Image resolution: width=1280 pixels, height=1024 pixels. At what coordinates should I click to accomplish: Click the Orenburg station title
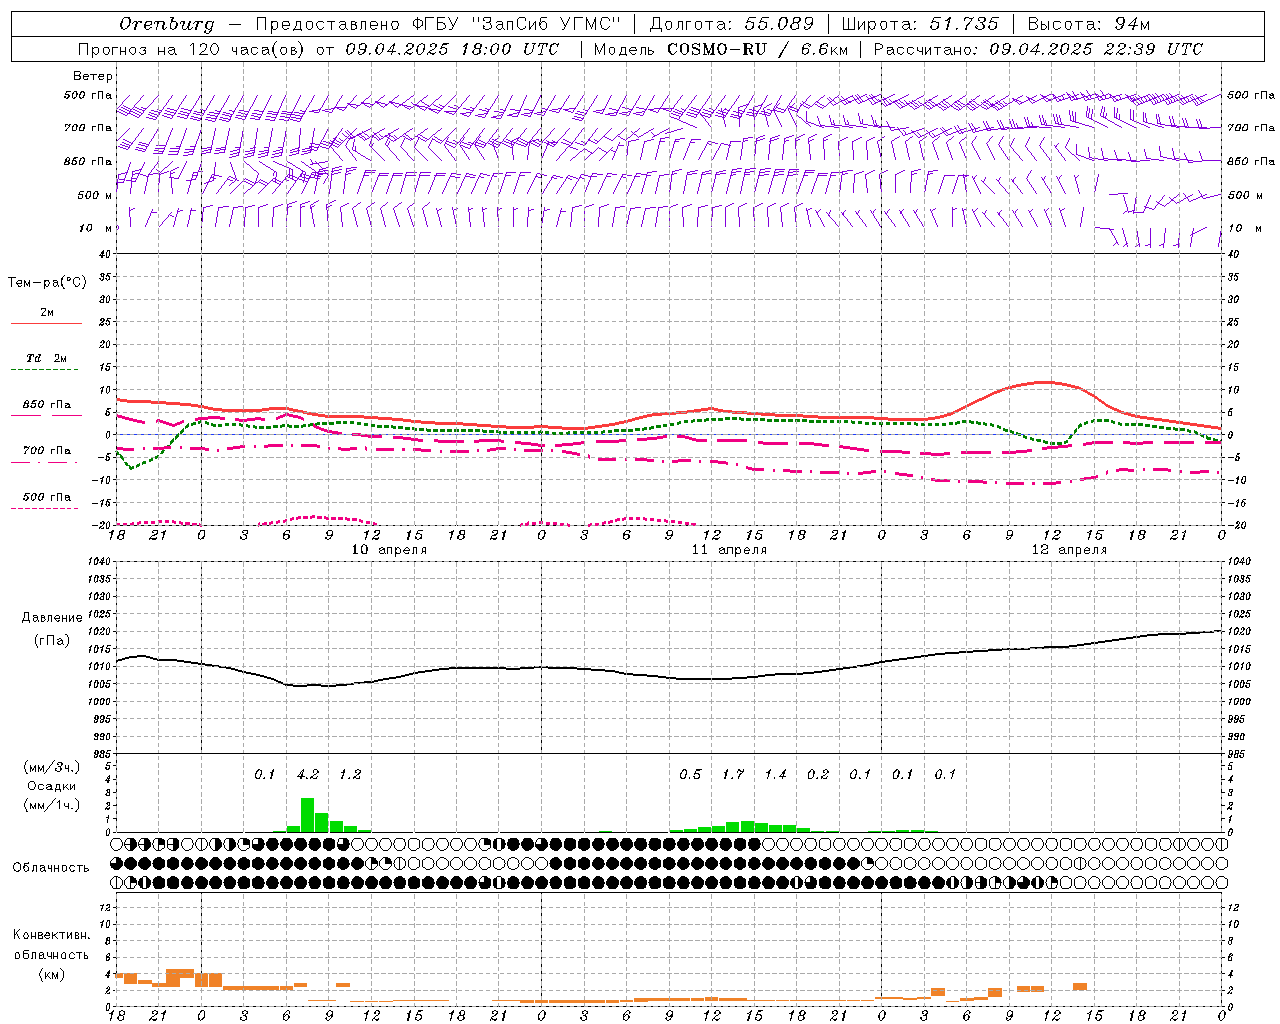pyautogui.click(x=167, y=24)
